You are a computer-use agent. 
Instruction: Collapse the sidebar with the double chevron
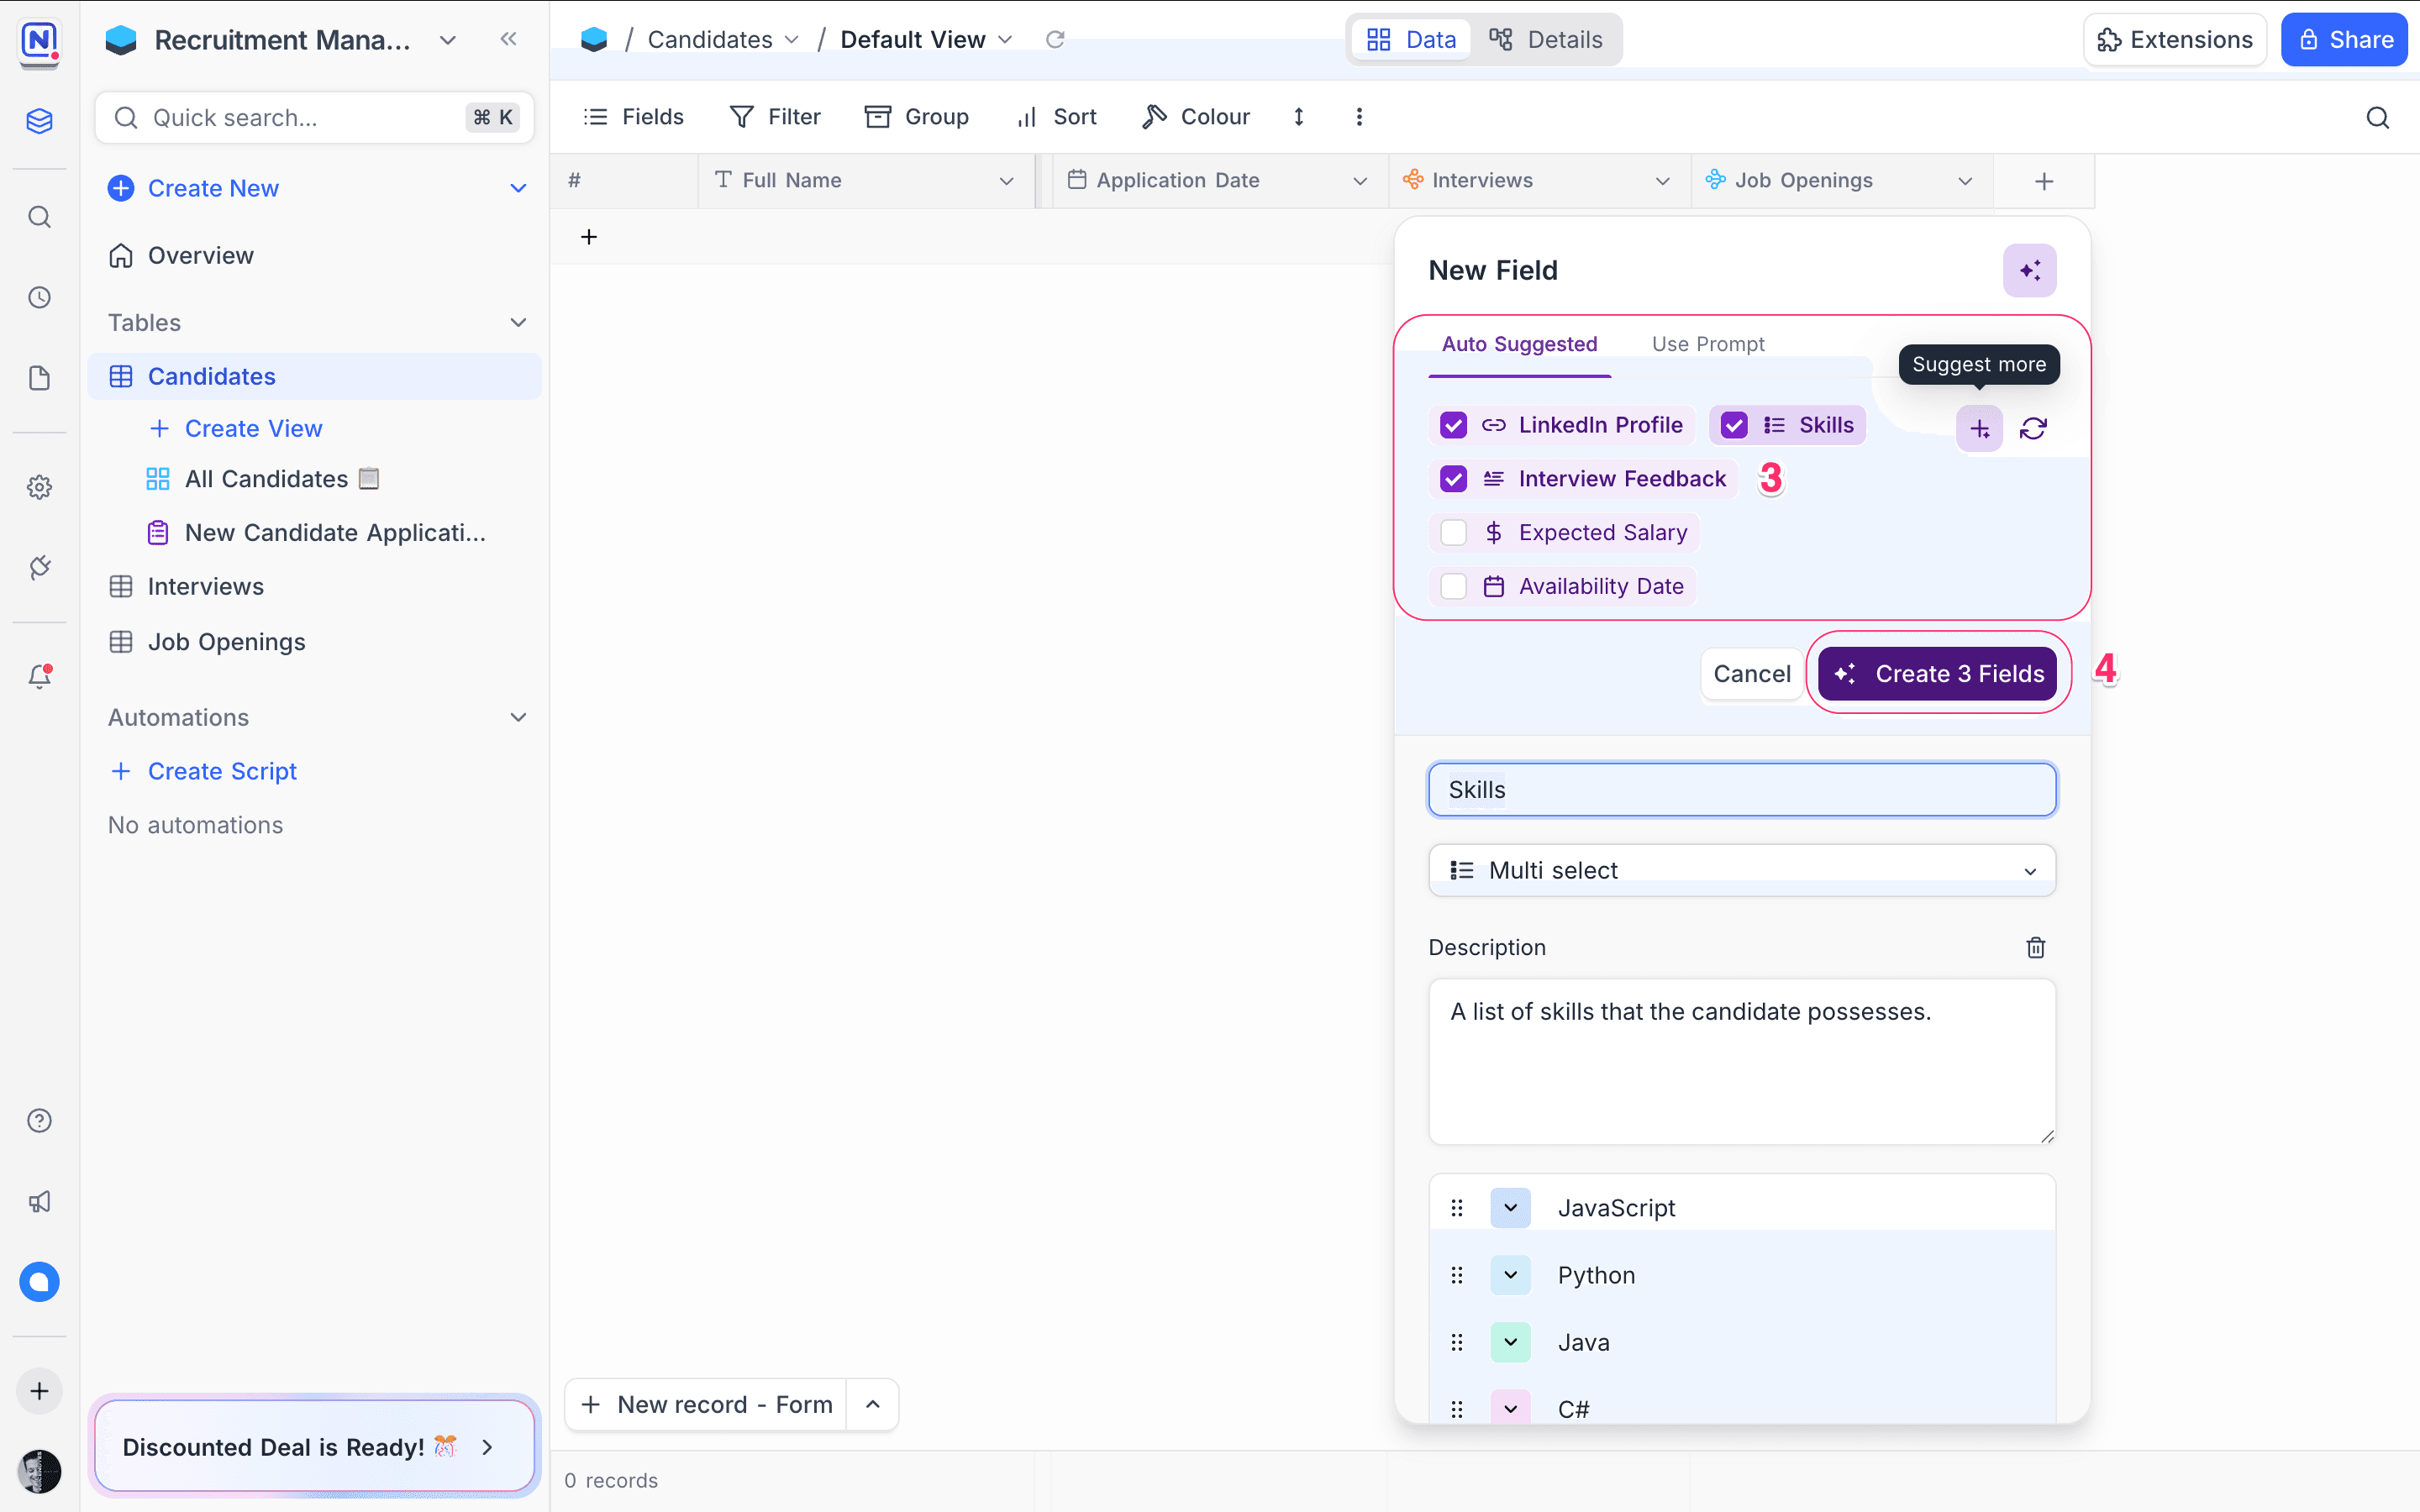point(508,39)
